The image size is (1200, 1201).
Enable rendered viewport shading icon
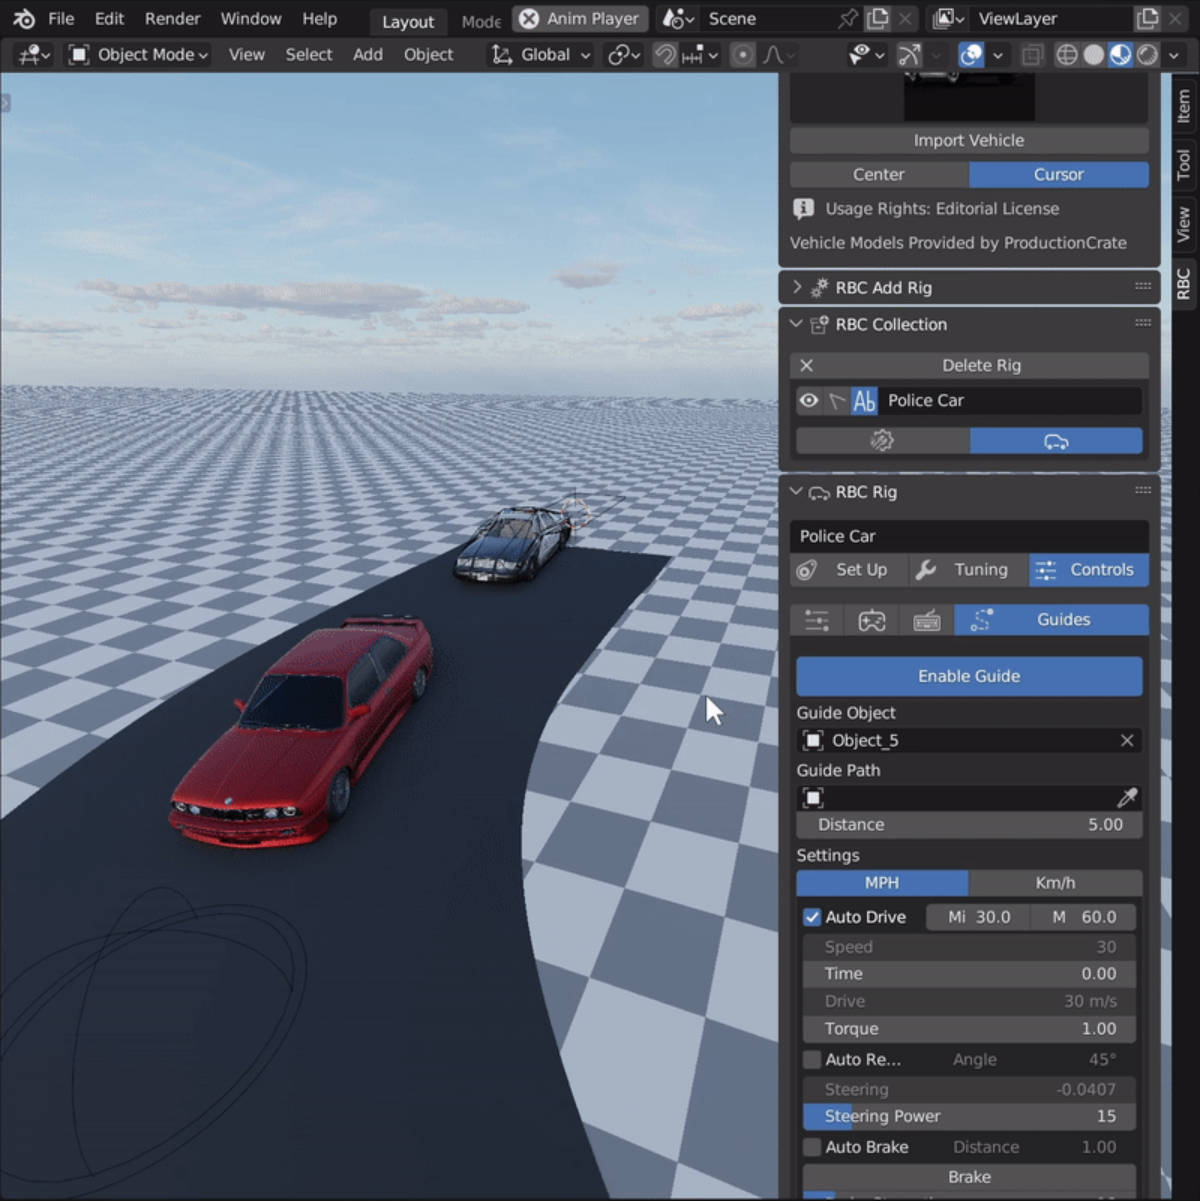(1149, 55)
